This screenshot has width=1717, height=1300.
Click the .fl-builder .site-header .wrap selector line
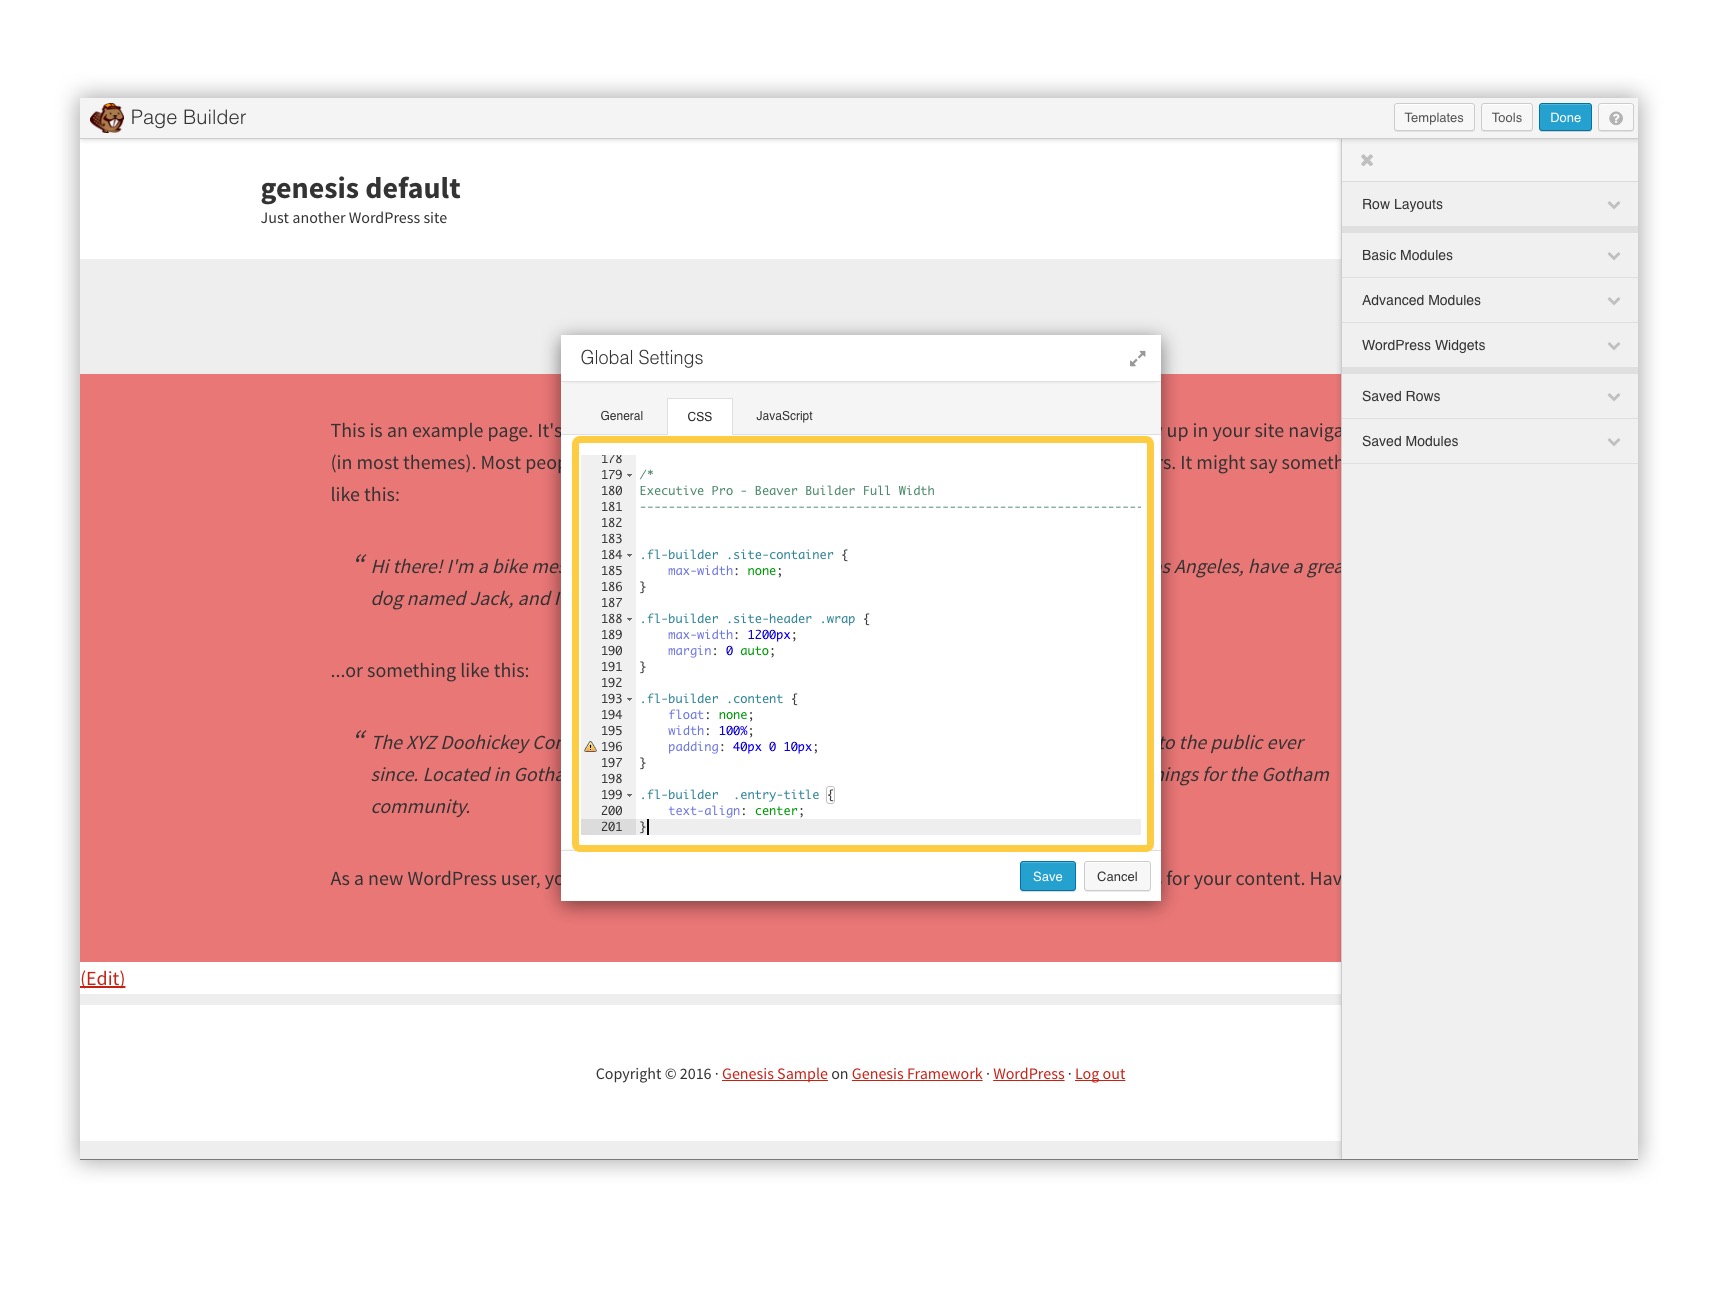755,619
